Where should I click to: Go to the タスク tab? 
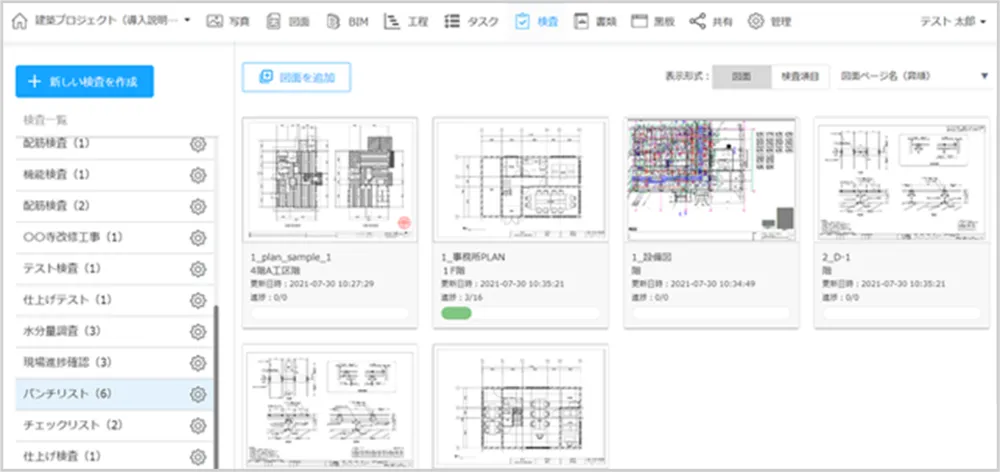[x=466, y=21]
